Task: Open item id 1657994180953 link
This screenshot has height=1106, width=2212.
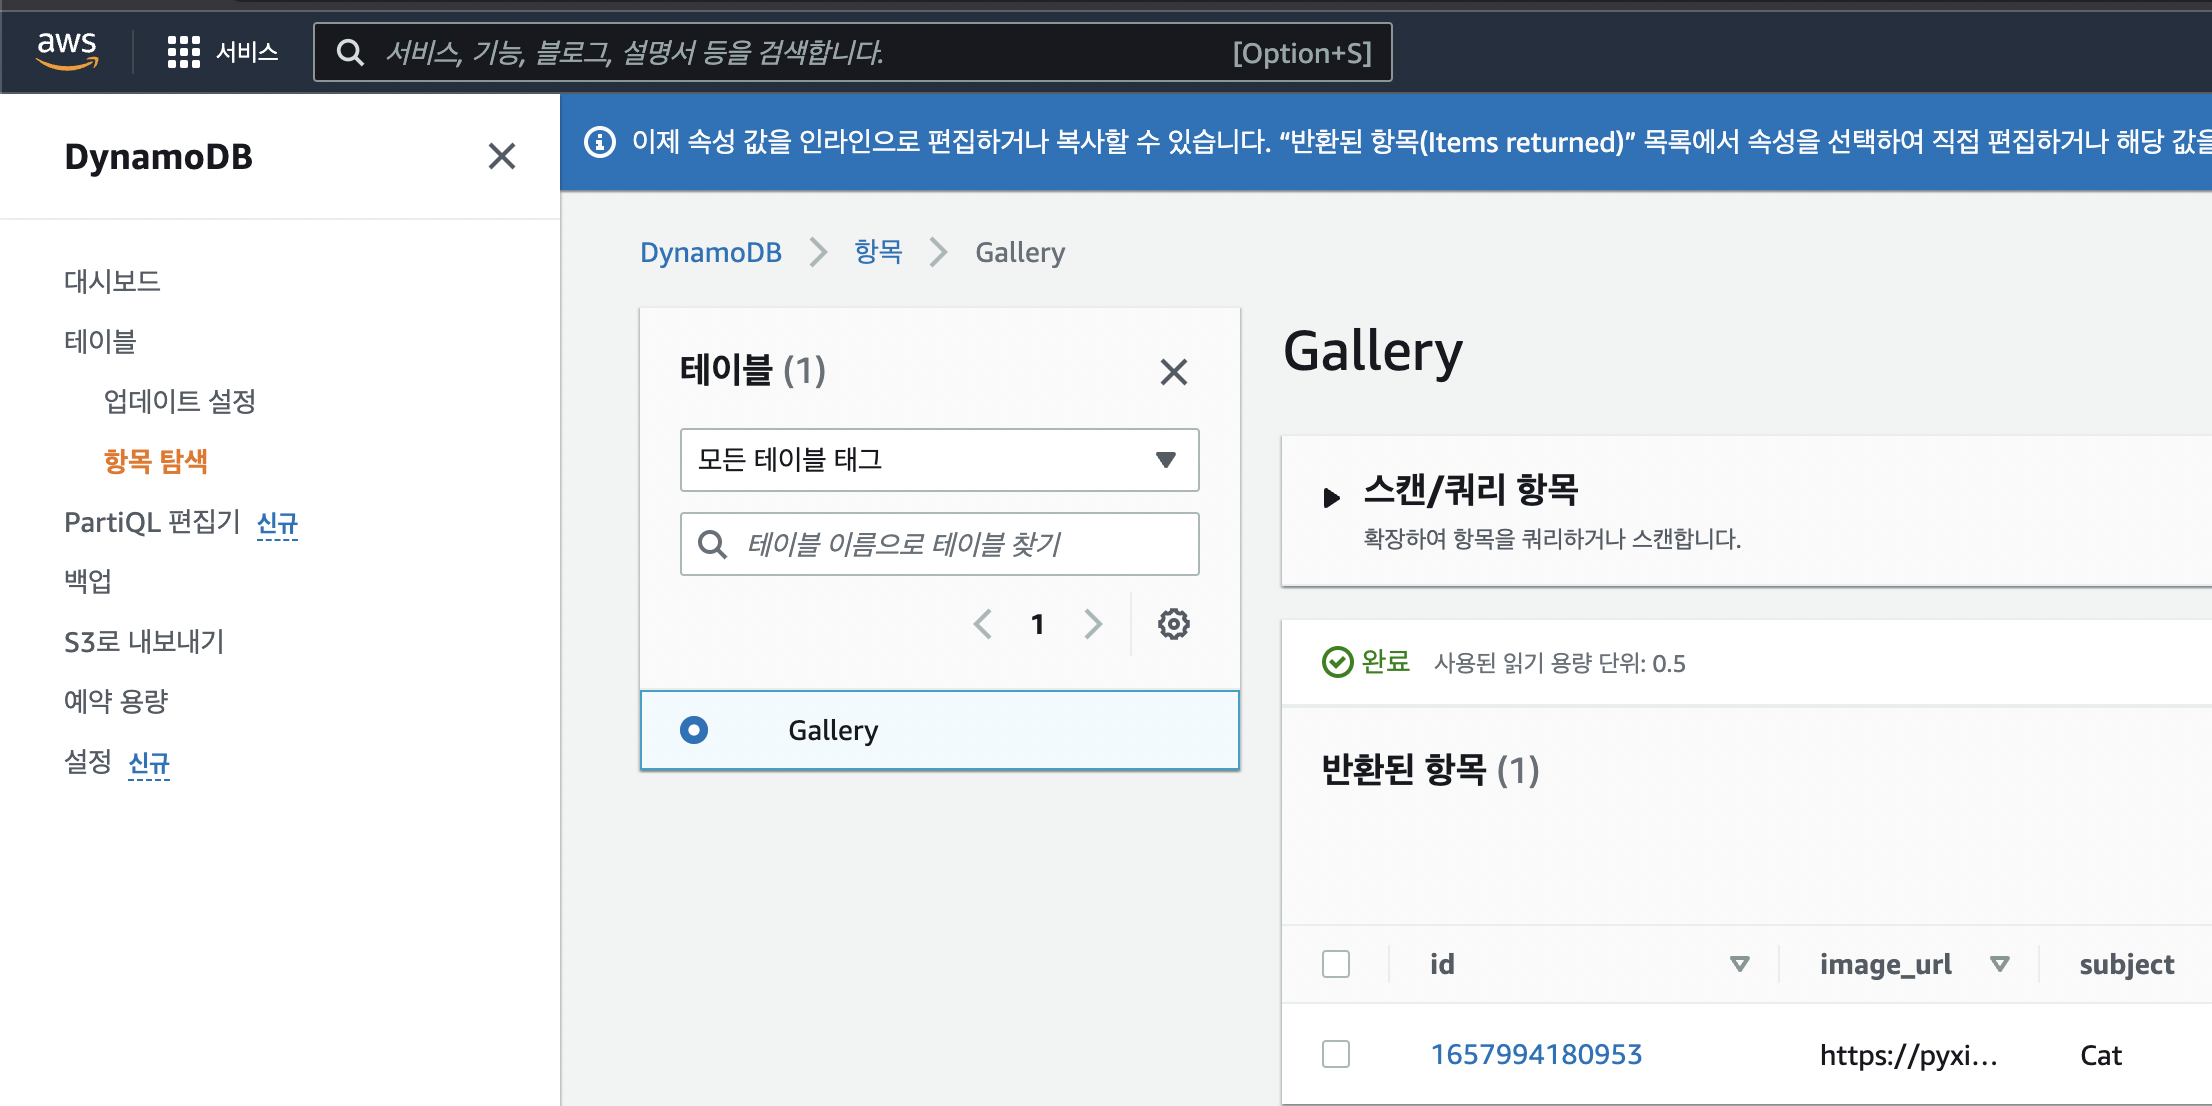Action: point(1536,1054)
